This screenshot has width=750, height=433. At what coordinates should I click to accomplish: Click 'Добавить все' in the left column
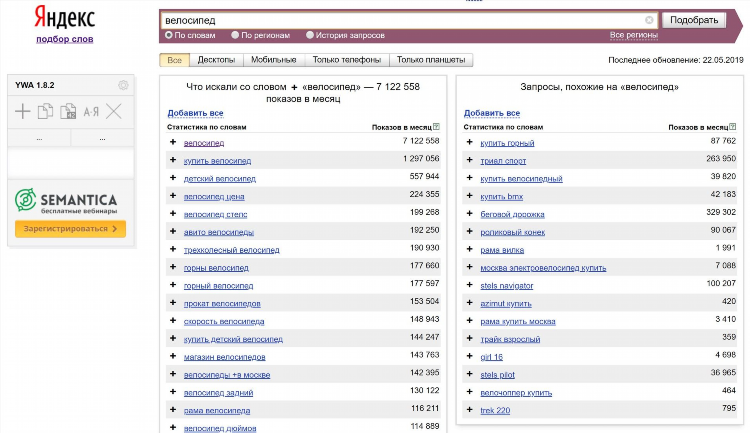pos(195,113)
